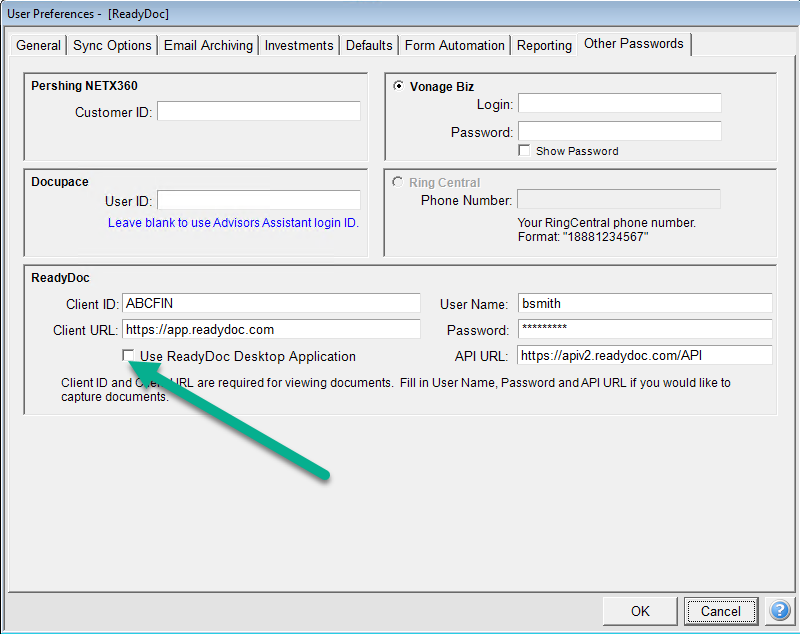Select the Other Passwords tab
800x634 pixels.
634,44
